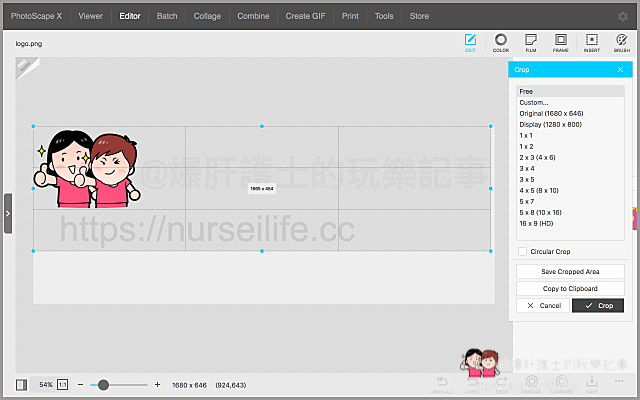Viewport: 640px width, 400px height.
Task: Select the 2 x 3 (4 x 6) ratio
Action: 570,158
